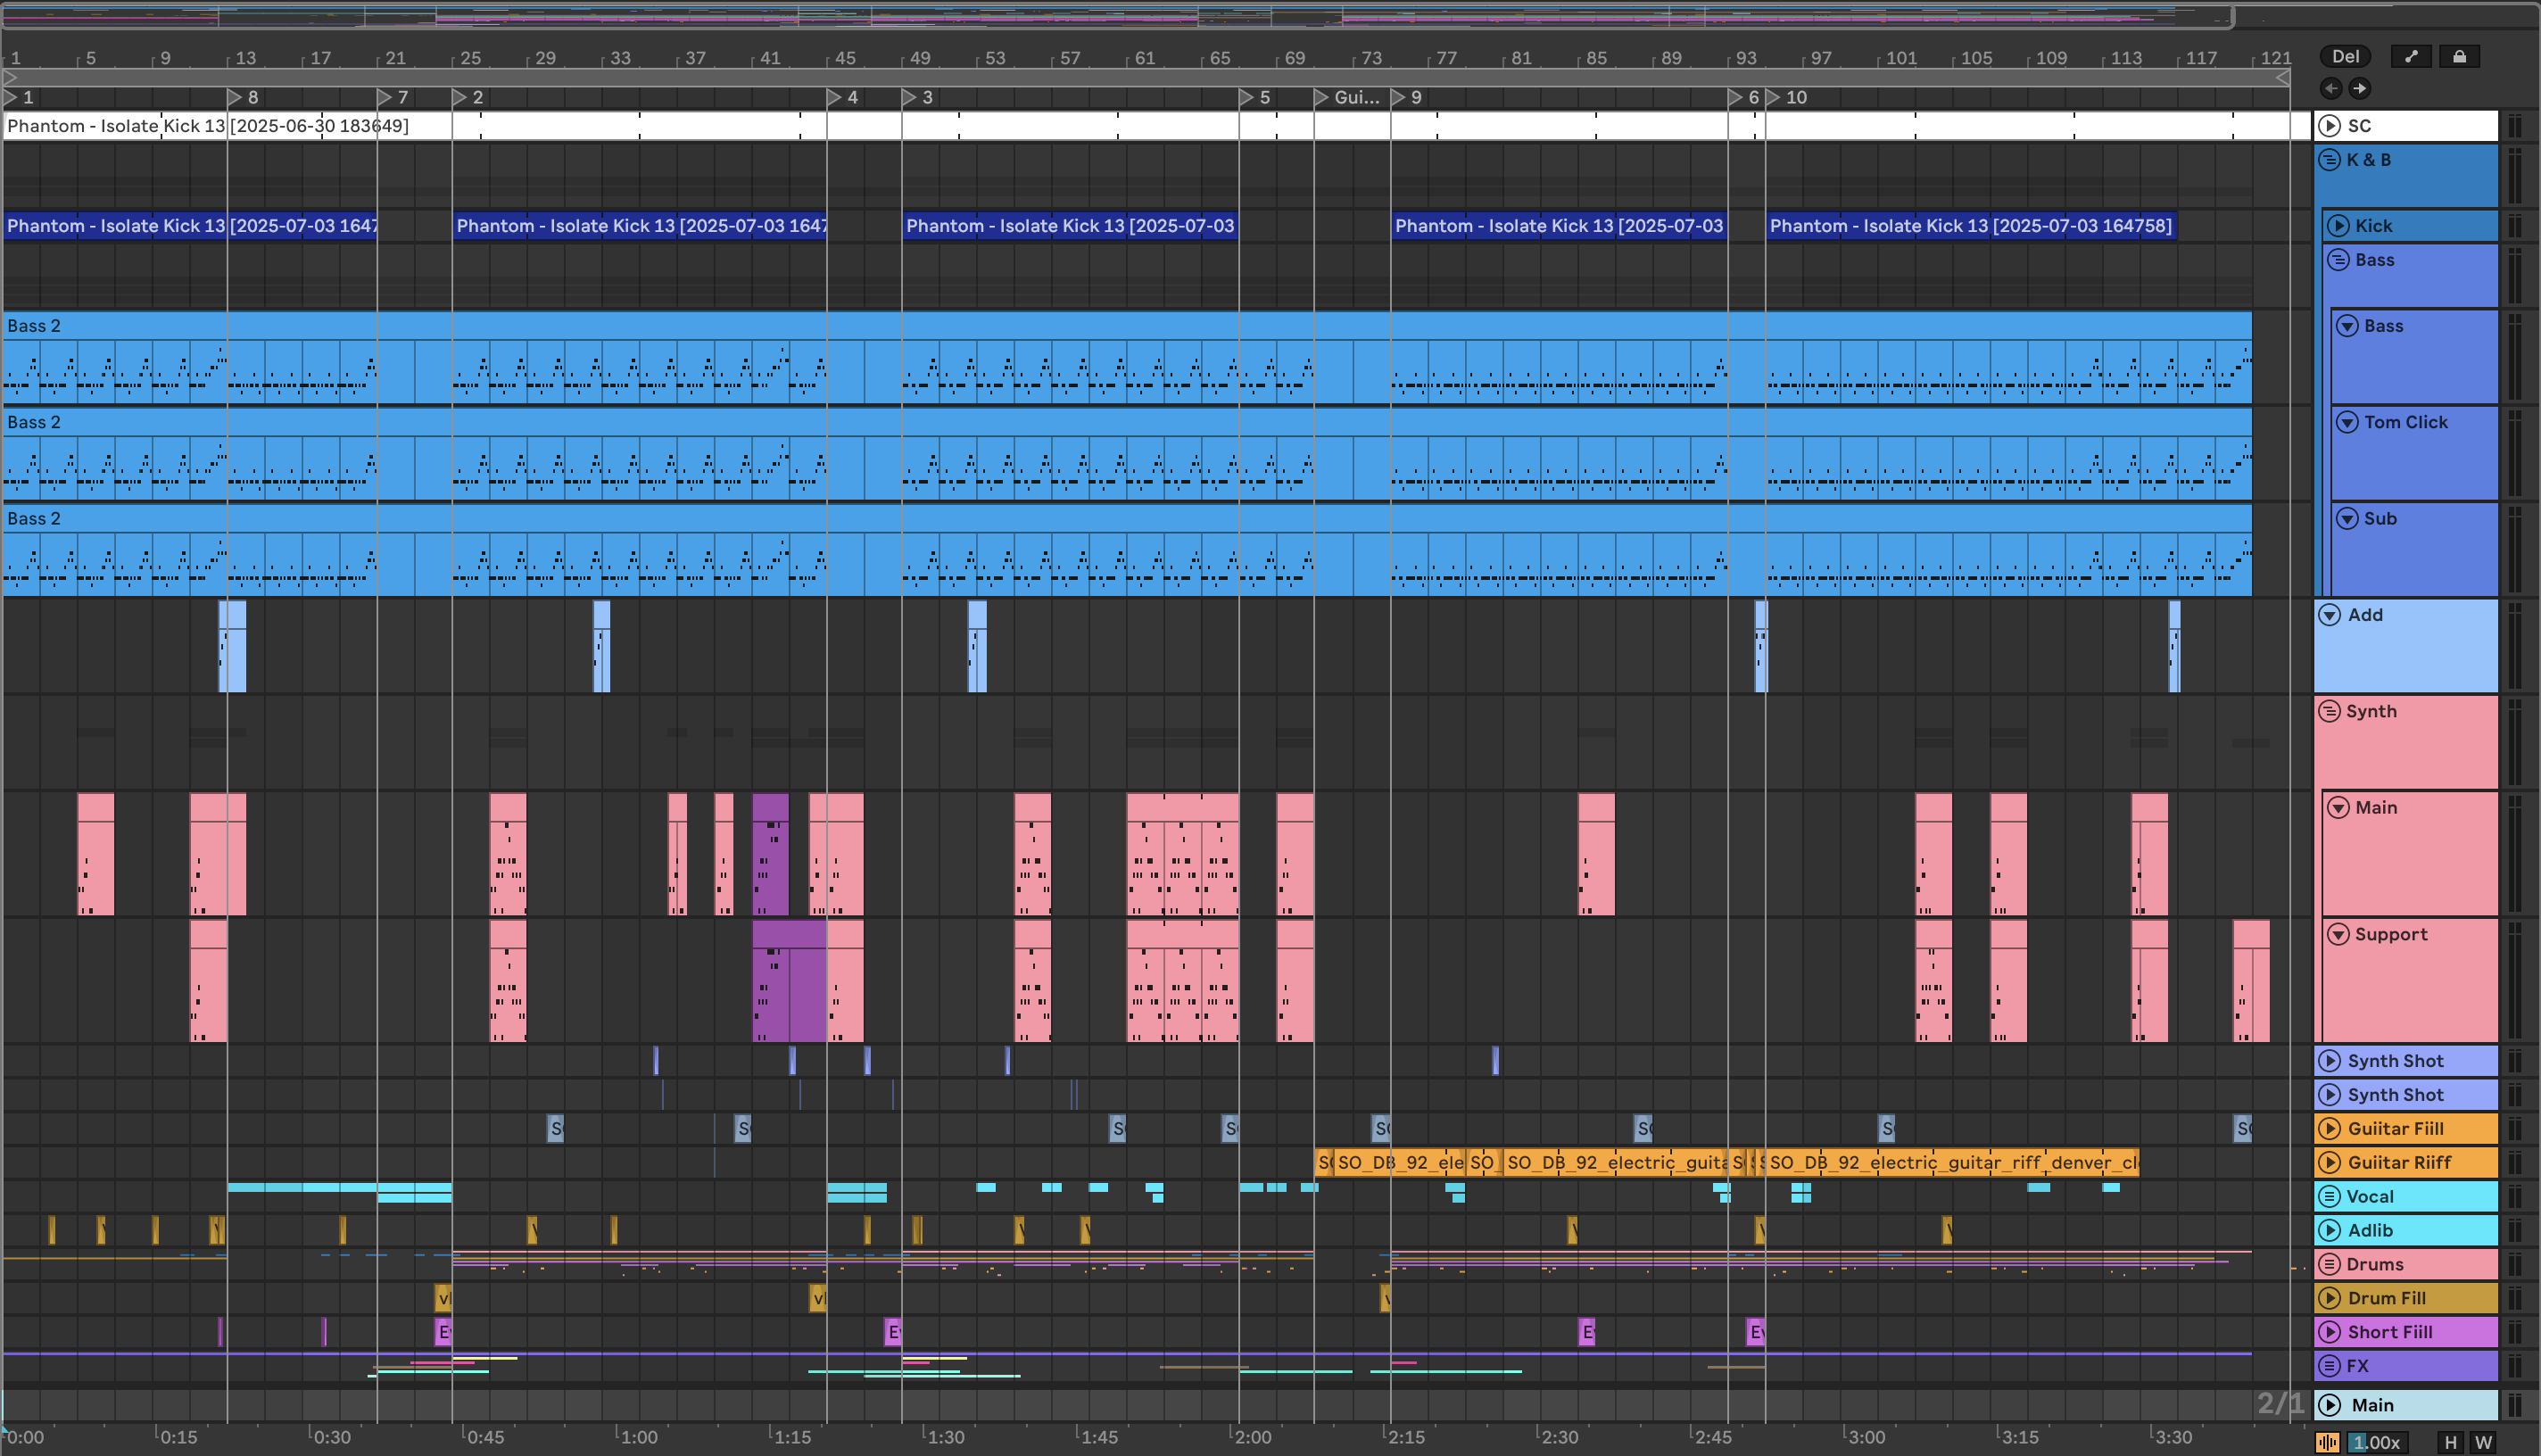Viewport: 2541px width, 1456px height.
Task: Expand the Vocal group track icon
Action: [x=2330, y=1197]
